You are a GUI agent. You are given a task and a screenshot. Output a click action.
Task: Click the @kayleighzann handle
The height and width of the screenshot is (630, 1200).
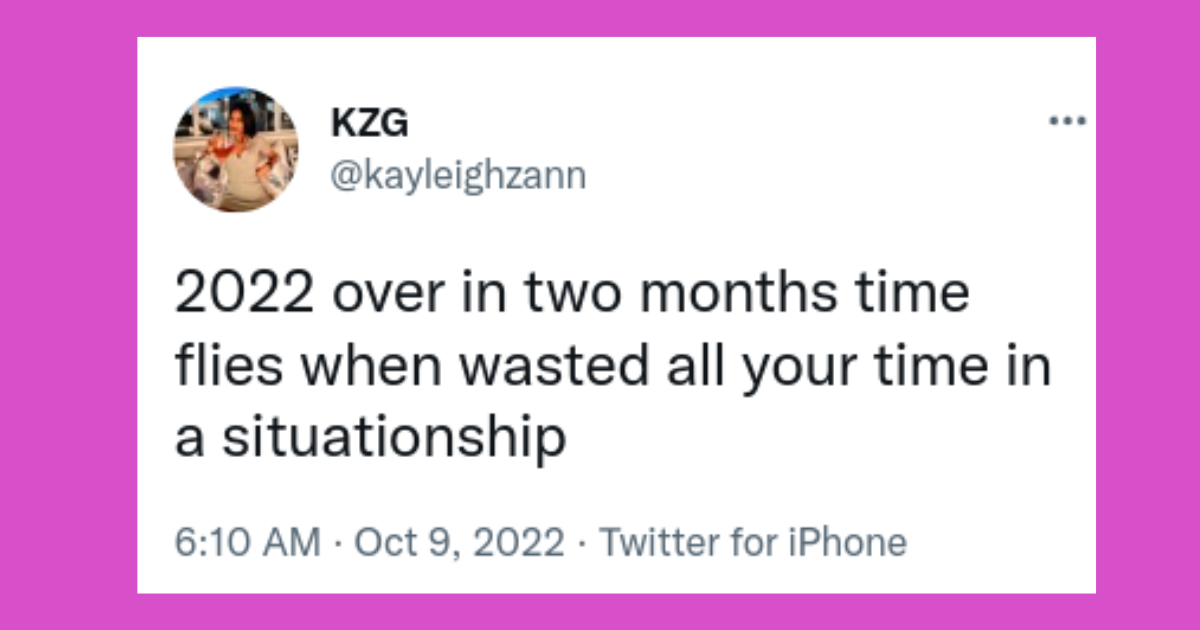click(x=458, y=175)
